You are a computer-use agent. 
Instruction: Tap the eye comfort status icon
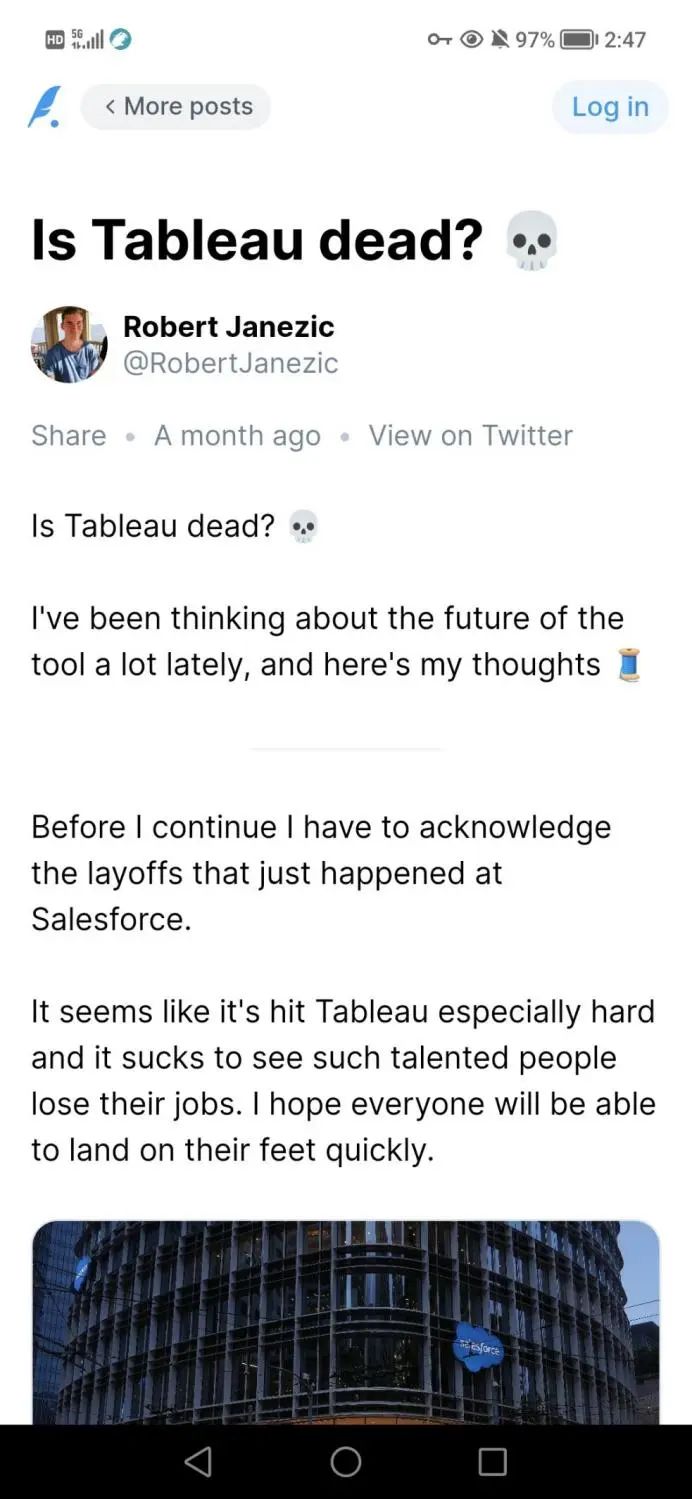pos(470,40)
